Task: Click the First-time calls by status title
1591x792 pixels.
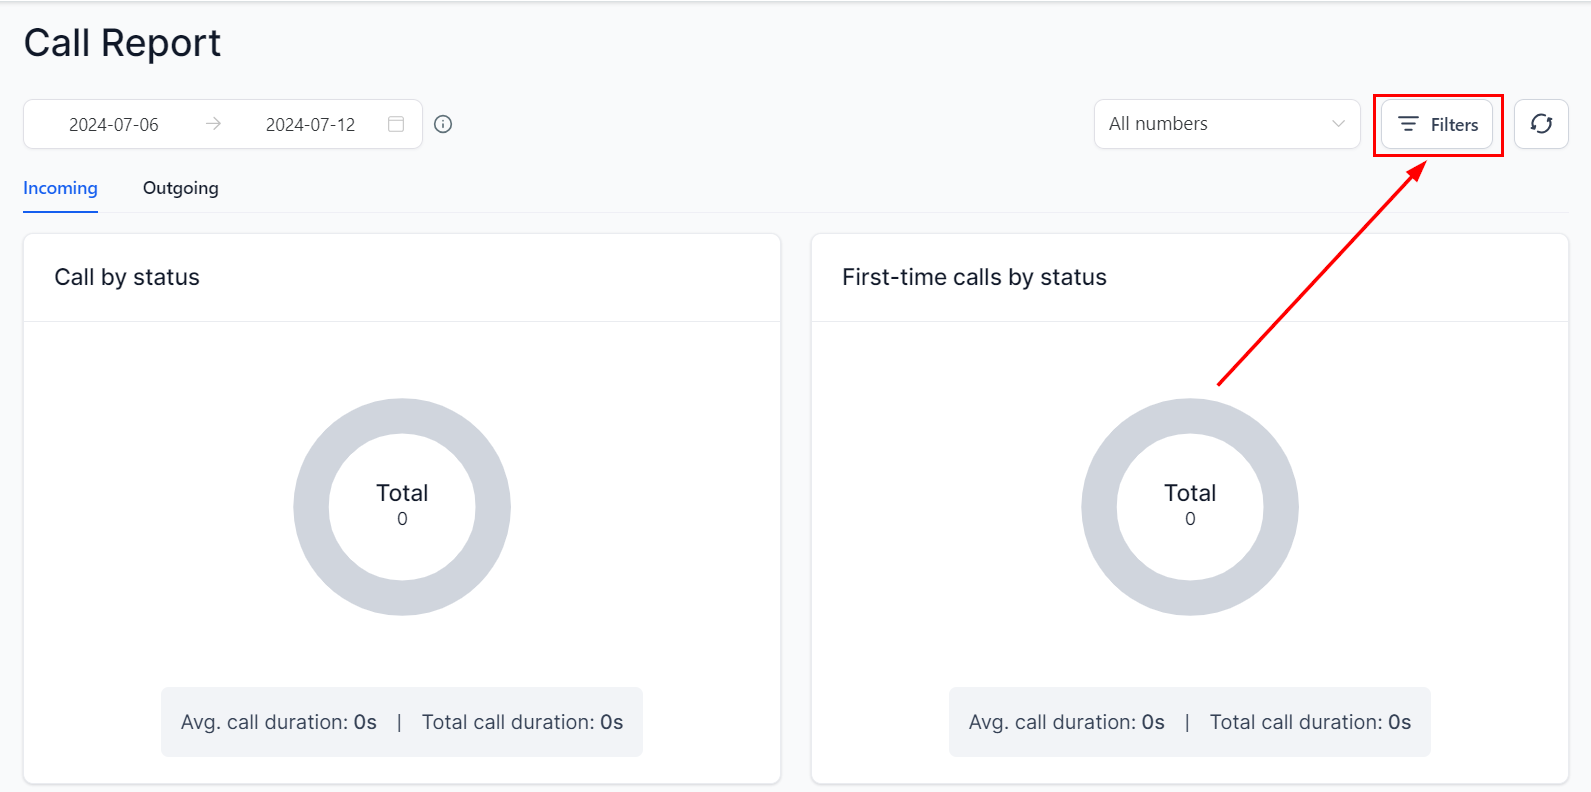Action: coord(974,277)
